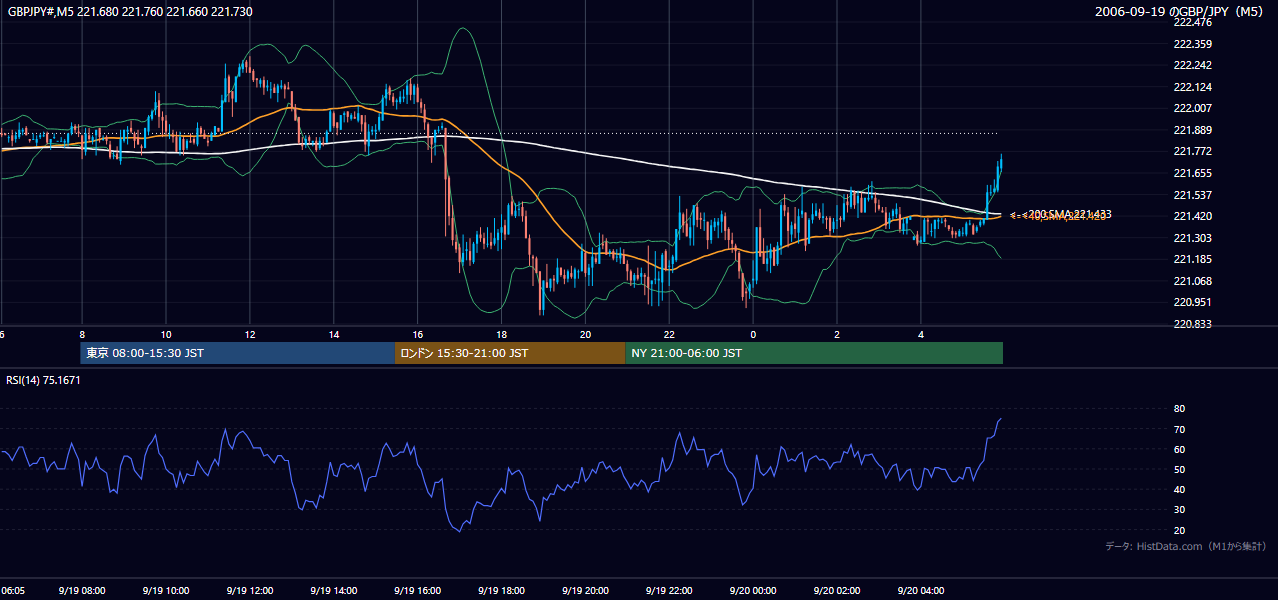Click price axis label 221.889
The image size is (1278, 600).
point(1192,130)
